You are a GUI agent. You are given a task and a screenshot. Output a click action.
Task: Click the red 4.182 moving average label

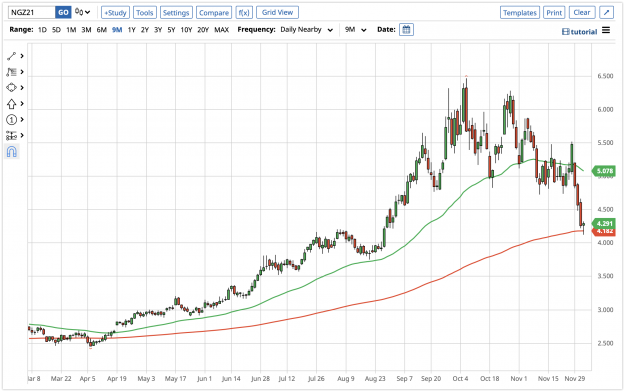click(x=605, y=231)
